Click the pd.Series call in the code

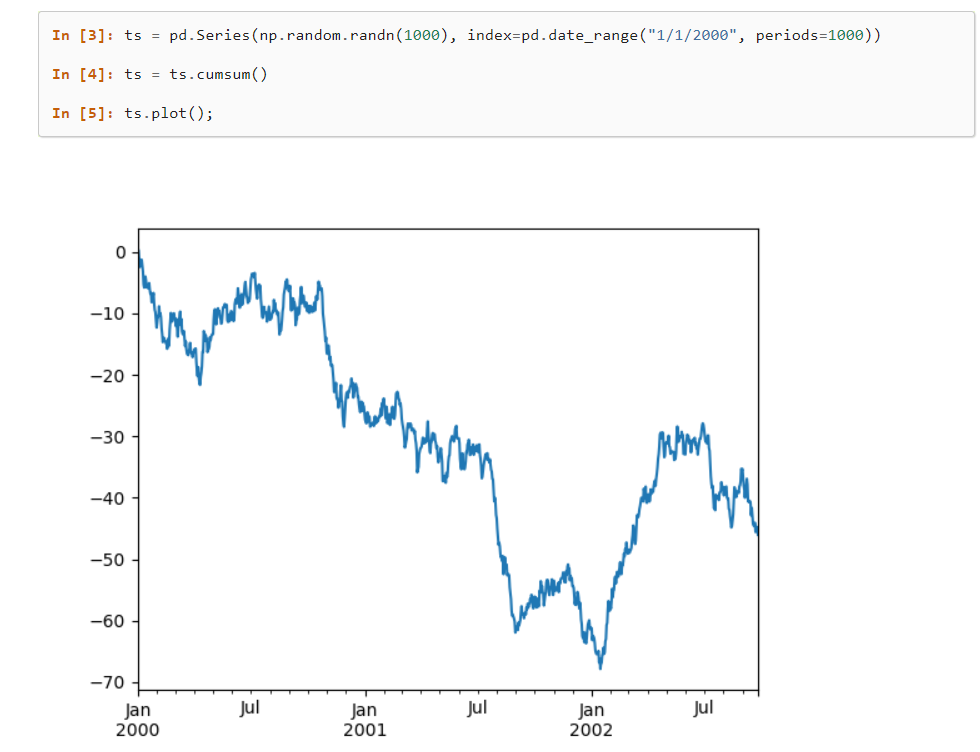coord(214,36)
